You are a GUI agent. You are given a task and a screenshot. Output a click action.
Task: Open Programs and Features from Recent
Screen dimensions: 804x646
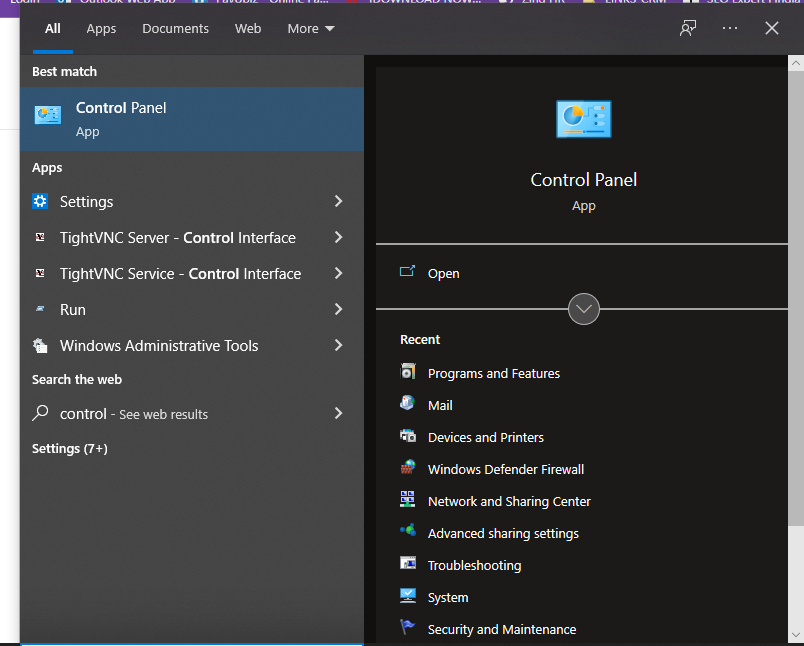click(494, 373)
